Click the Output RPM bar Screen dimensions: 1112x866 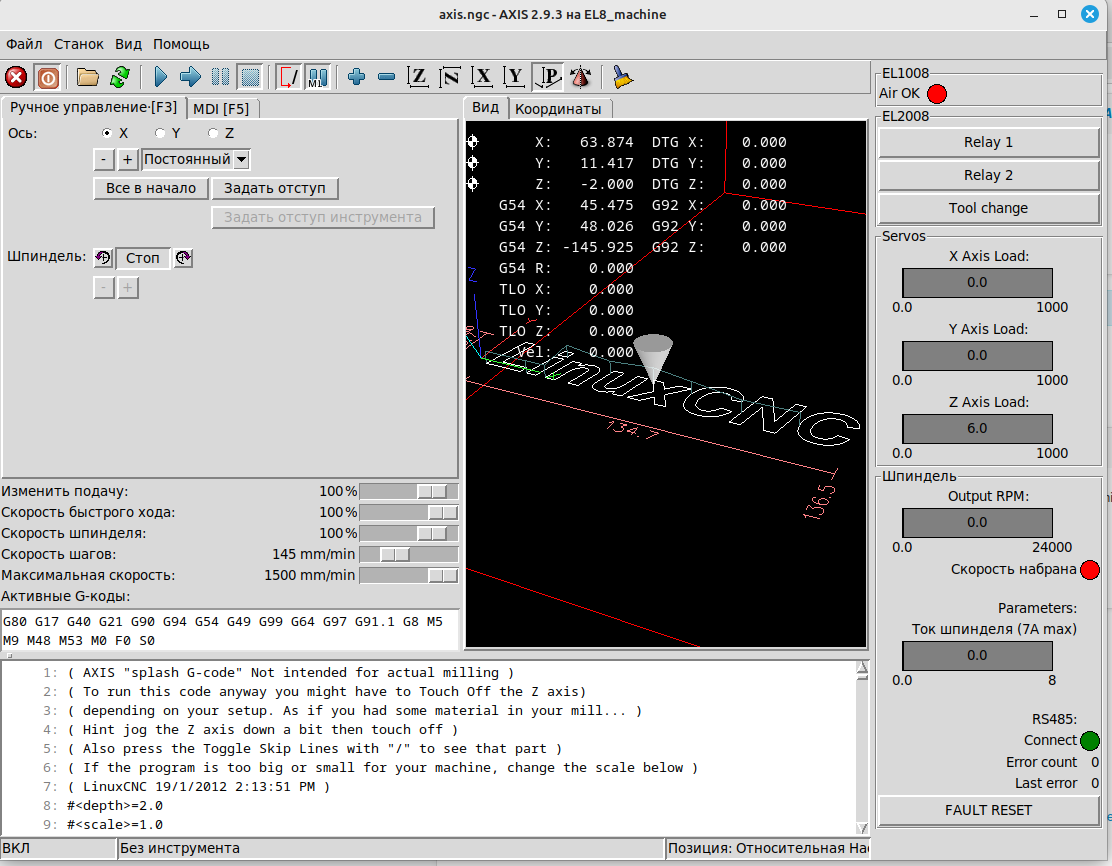(x=977, y=522)
